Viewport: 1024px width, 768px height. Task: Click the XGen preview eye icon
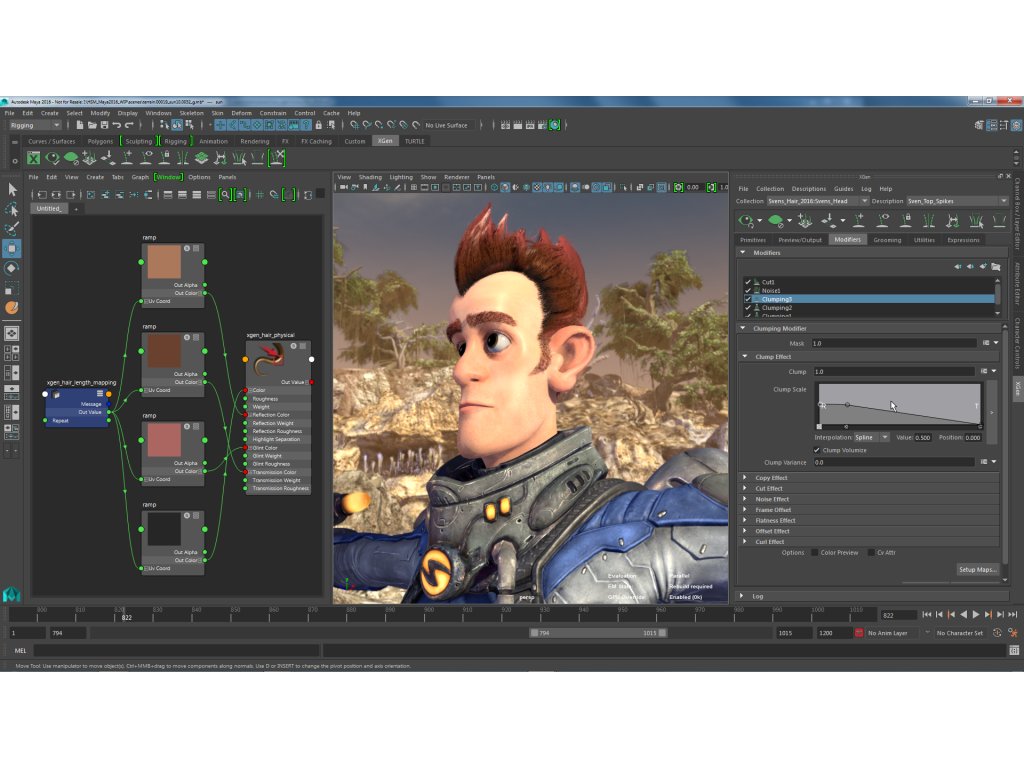click(x=746, y=220)
